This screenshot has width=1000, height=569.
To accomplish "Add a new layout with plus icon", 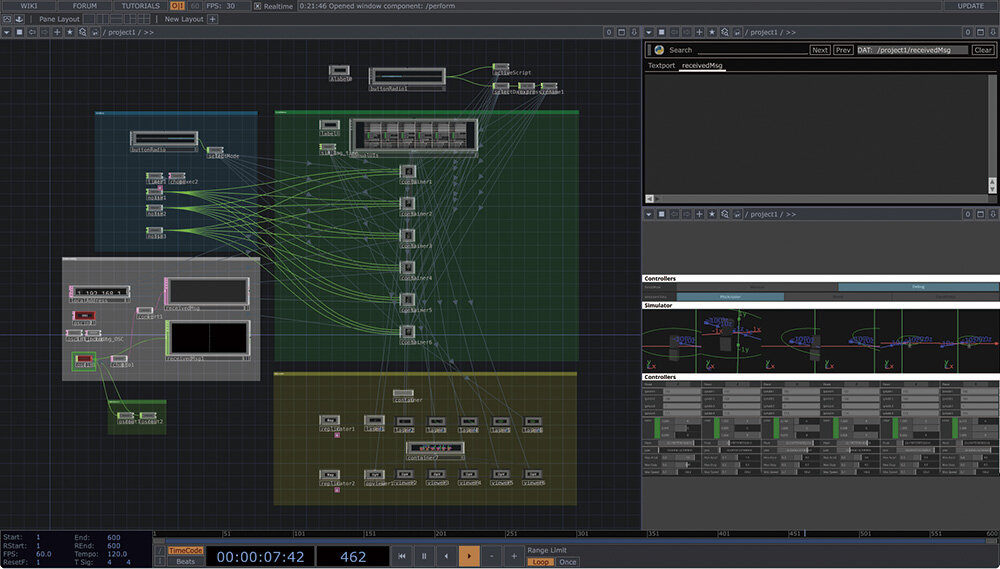I will [212, 19].
